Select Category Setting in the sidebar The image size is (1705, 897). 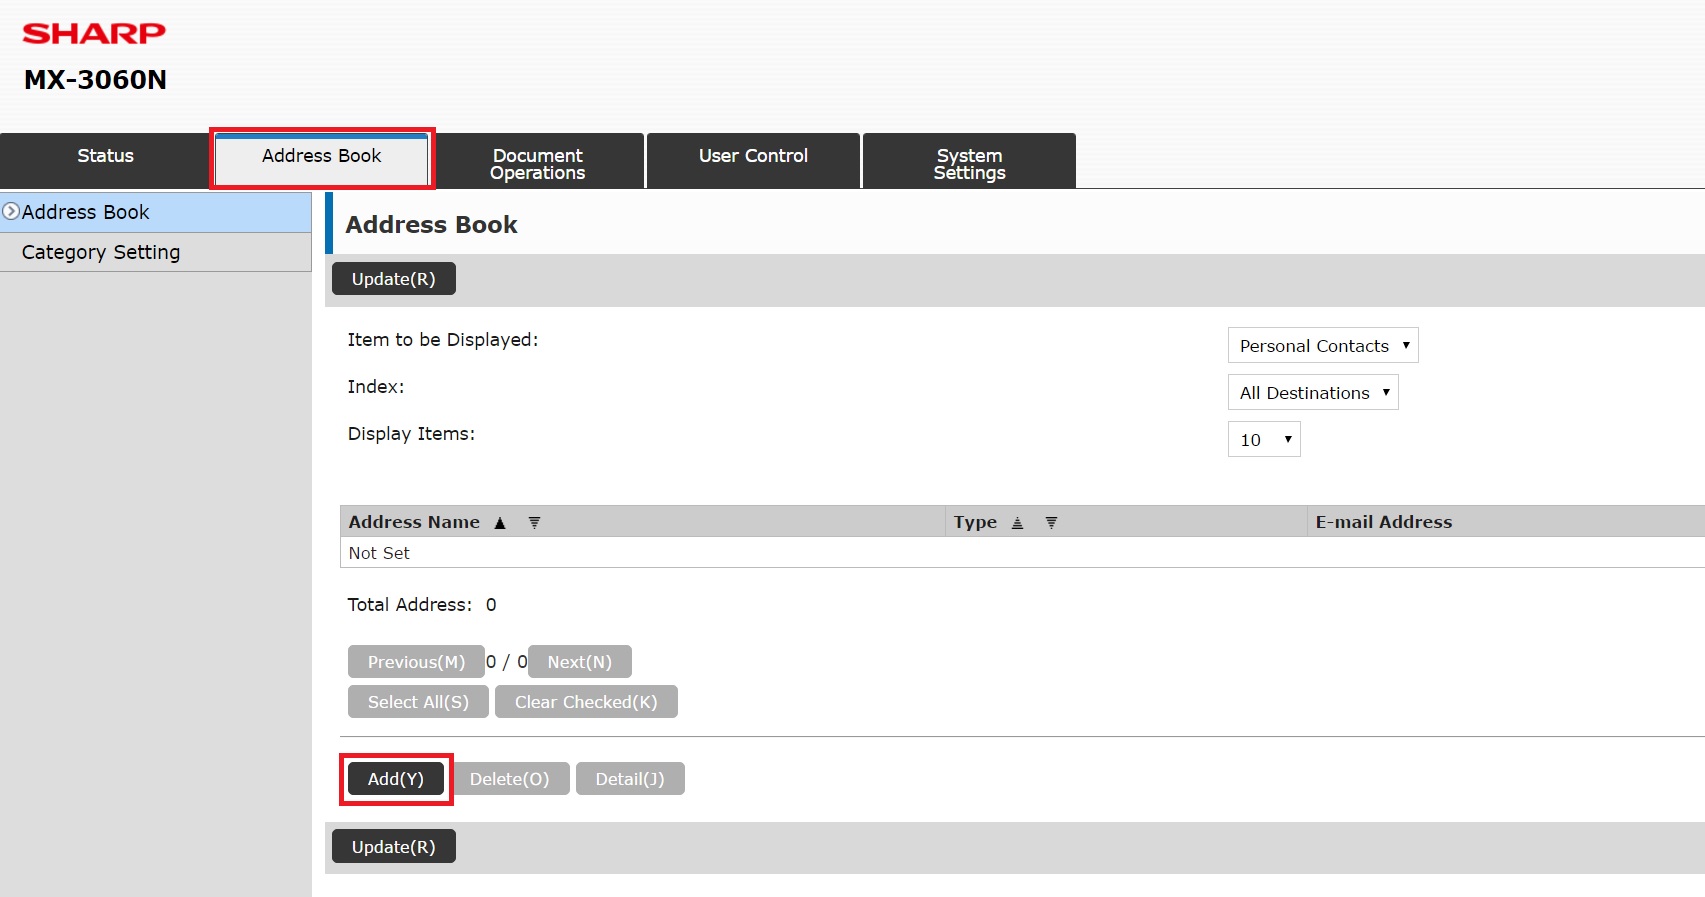[x=101, y=252]
